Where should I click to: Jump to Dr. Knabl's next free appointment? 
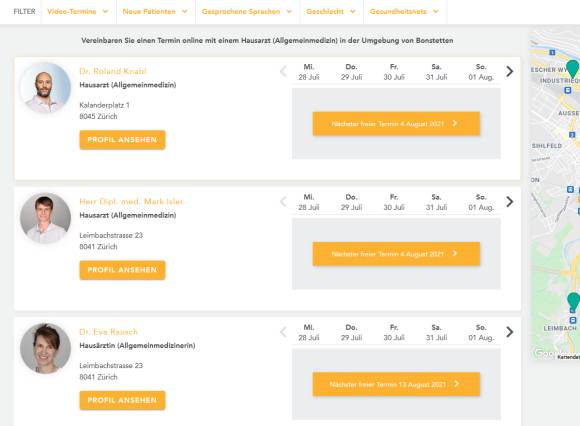tap(396, 124)
